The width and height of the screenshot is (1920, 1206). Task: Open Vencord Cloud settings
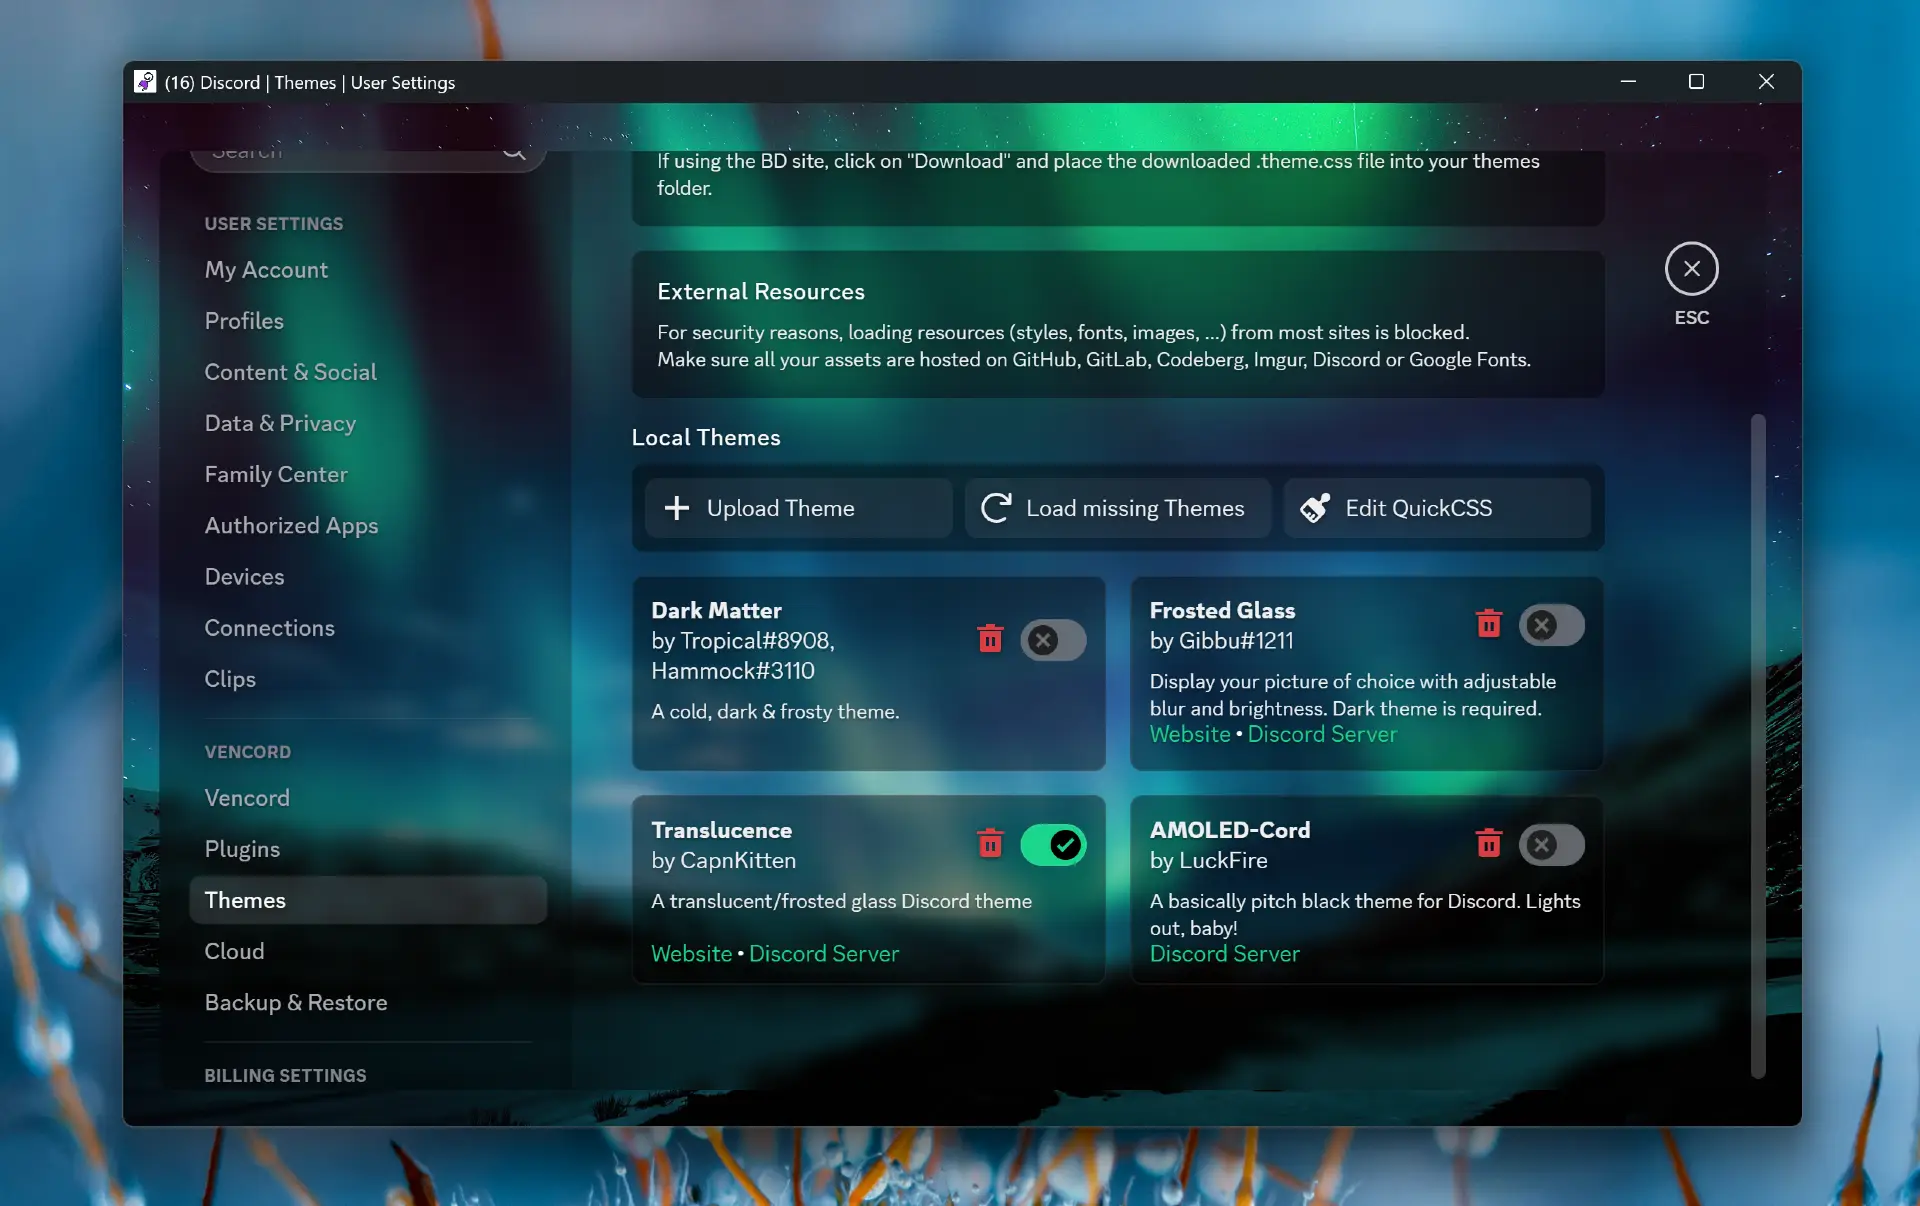point(367,951)
